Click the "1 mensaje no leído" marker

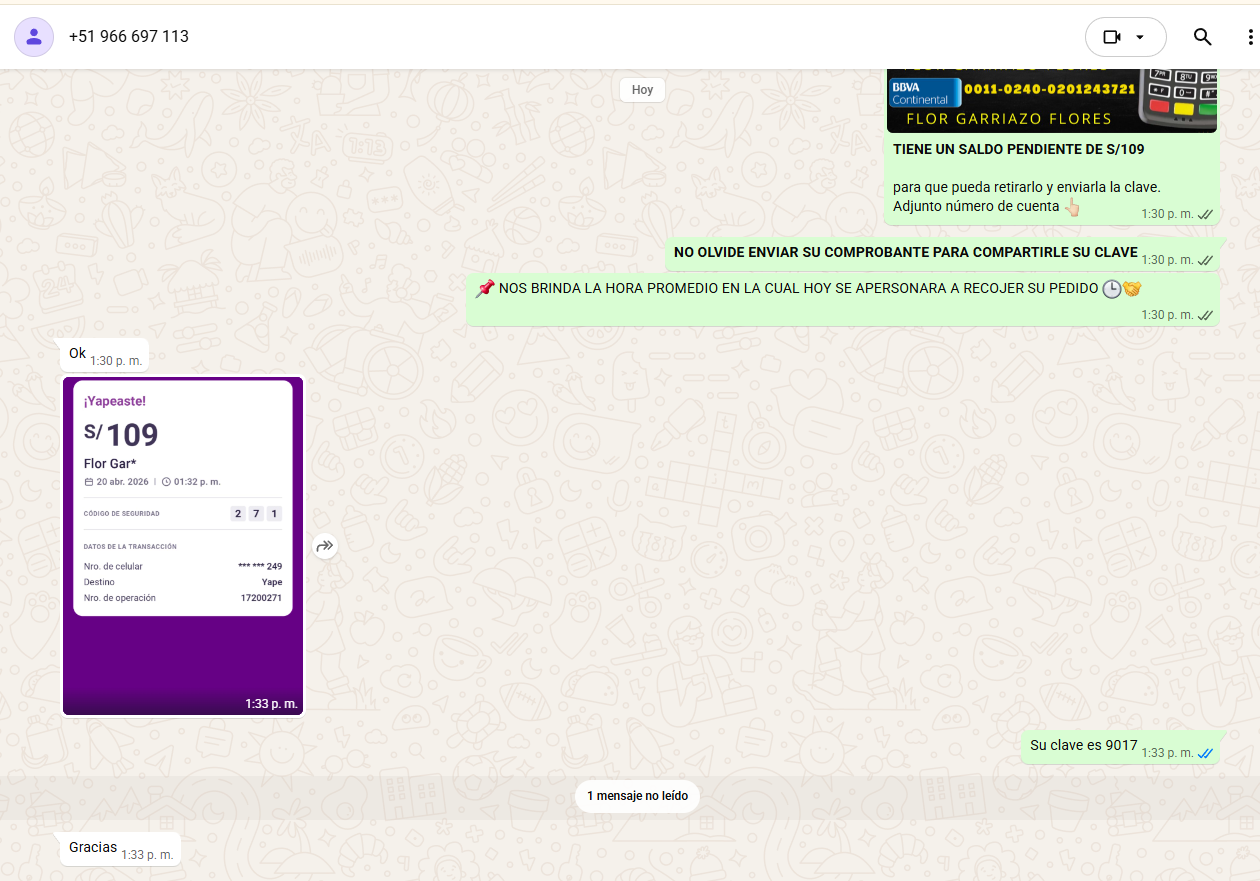637,796
